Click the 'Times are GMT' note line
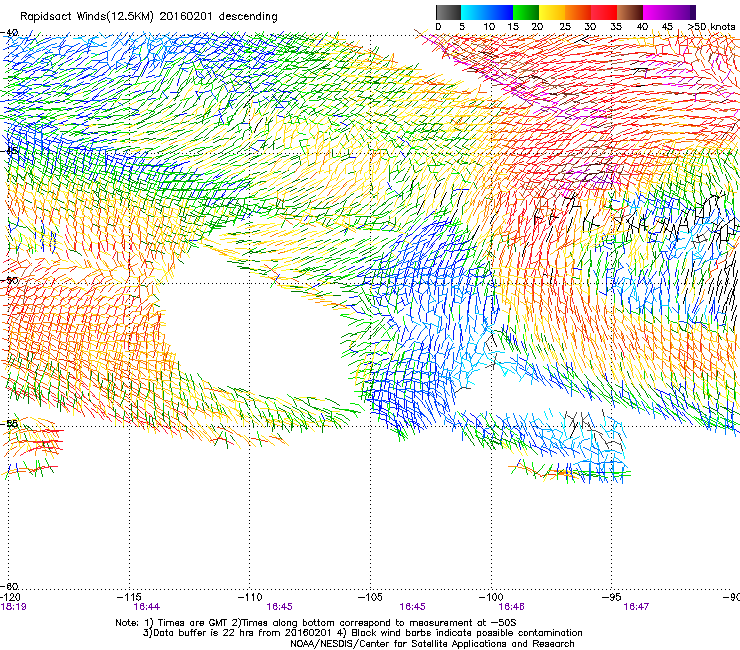The height and width of the screenshot is (650, 740). (316, 623)
